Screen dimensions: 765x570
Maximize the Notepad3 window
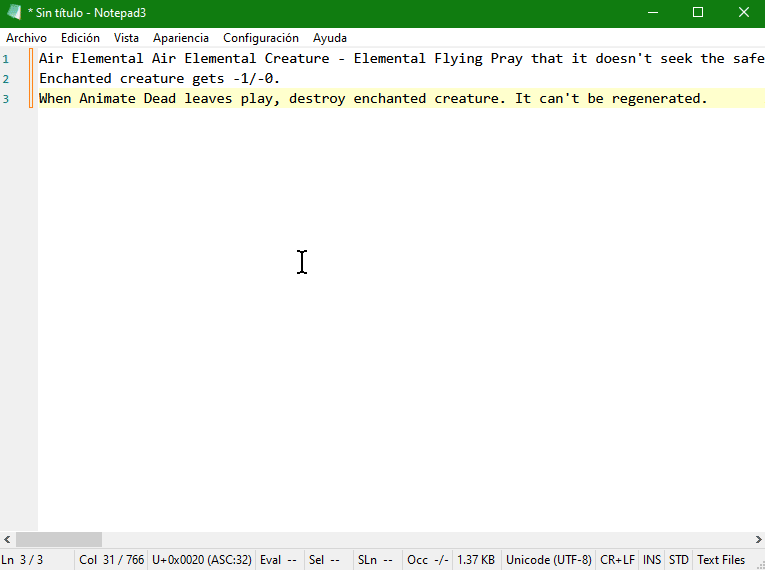coord(698,13)
